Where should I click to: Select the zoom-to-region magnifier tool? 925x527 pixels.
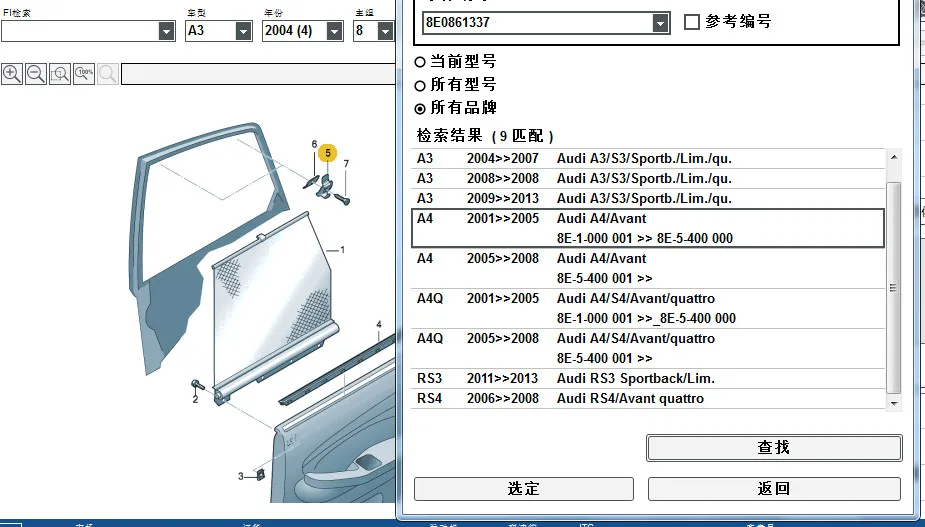click(60, 74)
